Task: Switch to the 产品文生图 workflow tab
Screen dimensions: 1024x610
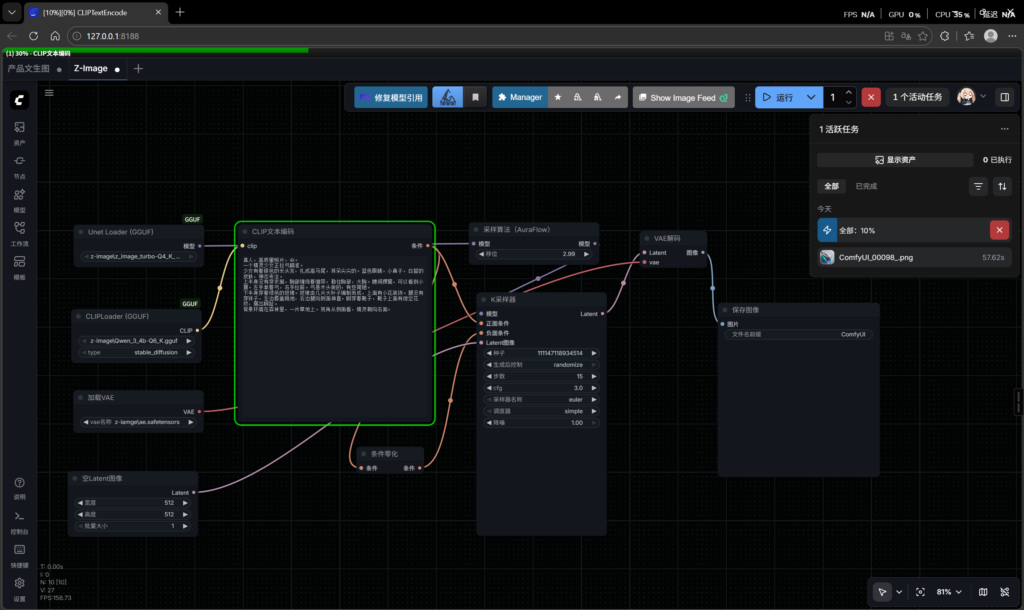Action: [x=29, y=69]
